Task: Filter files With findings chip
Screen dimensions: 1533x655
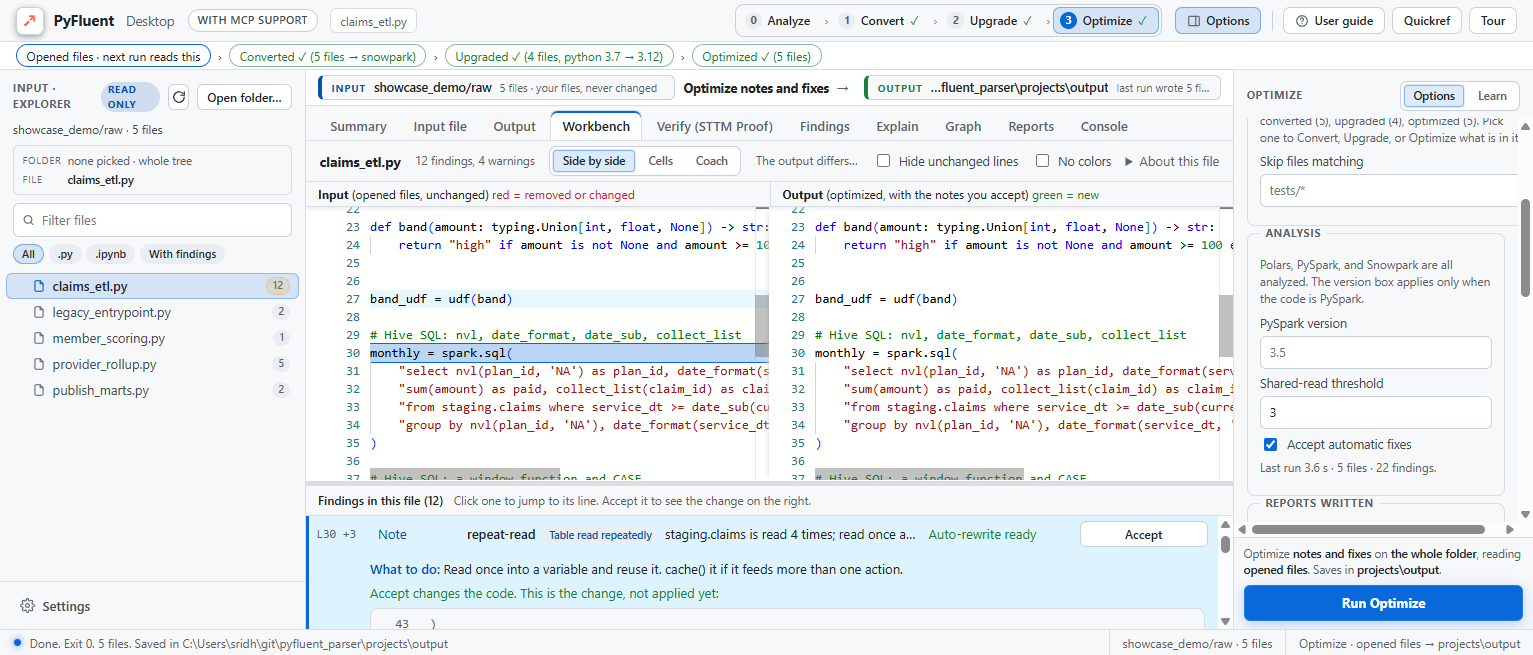Action: coord(183,254)
